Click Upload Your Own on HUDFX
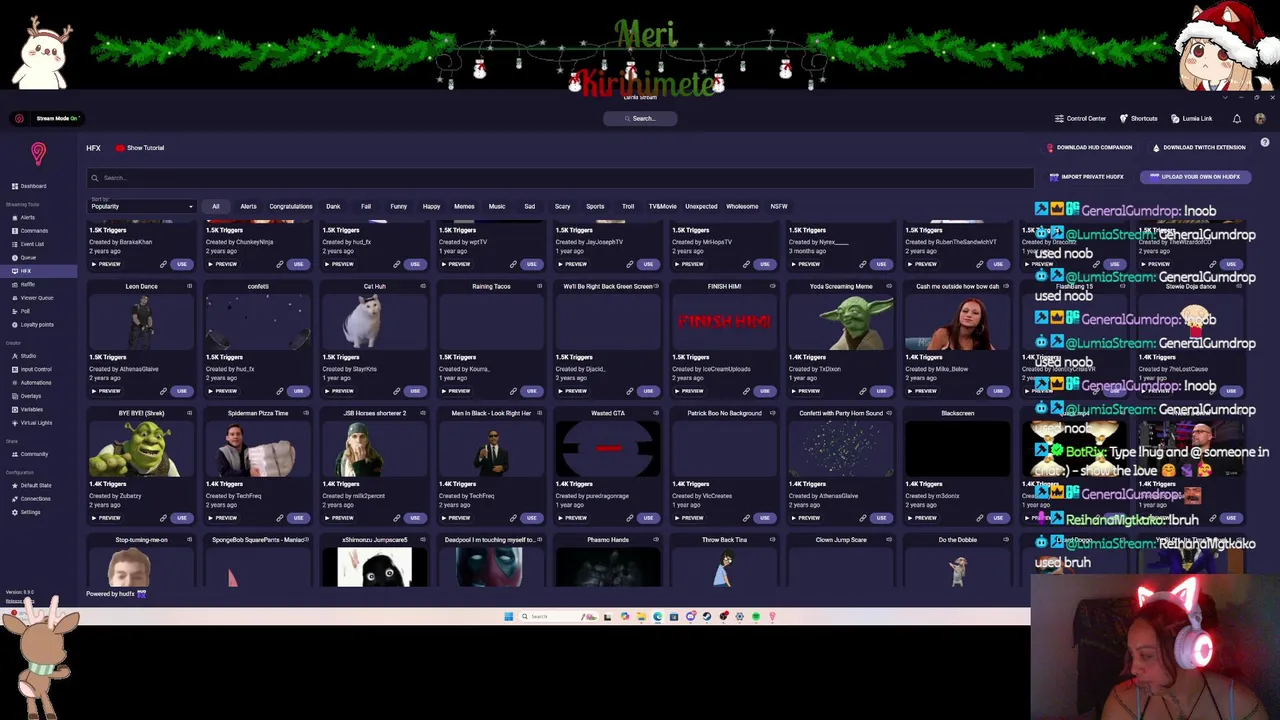The image size is (1280, 720). tap(1195, 177)
